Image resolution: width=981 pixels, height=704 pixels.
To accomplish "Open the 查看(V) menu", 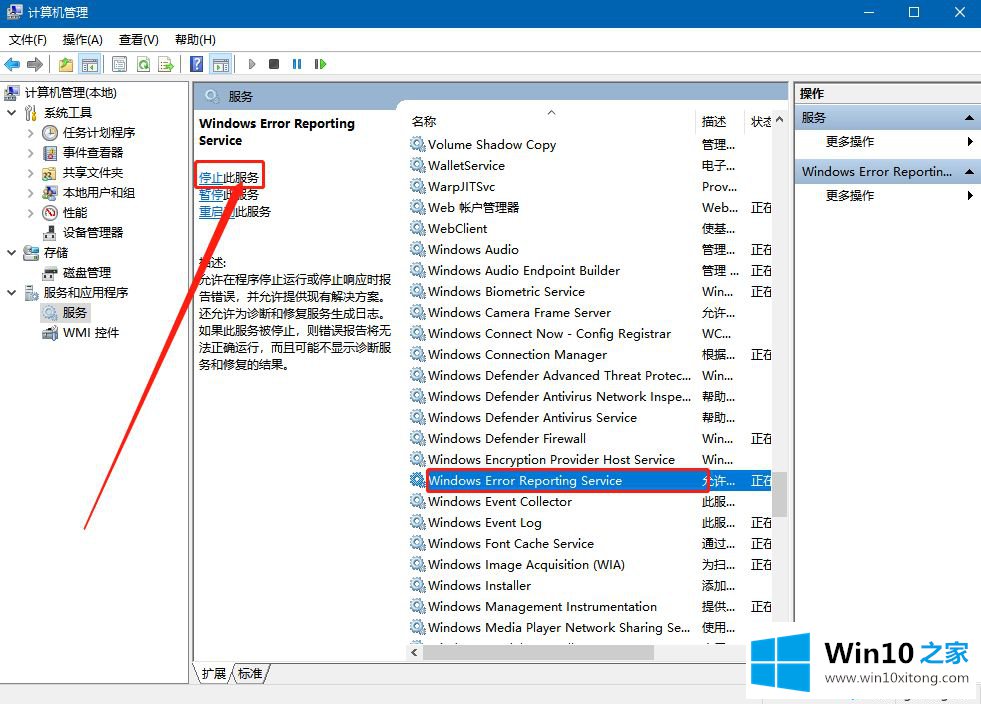I will click(138, 40).
